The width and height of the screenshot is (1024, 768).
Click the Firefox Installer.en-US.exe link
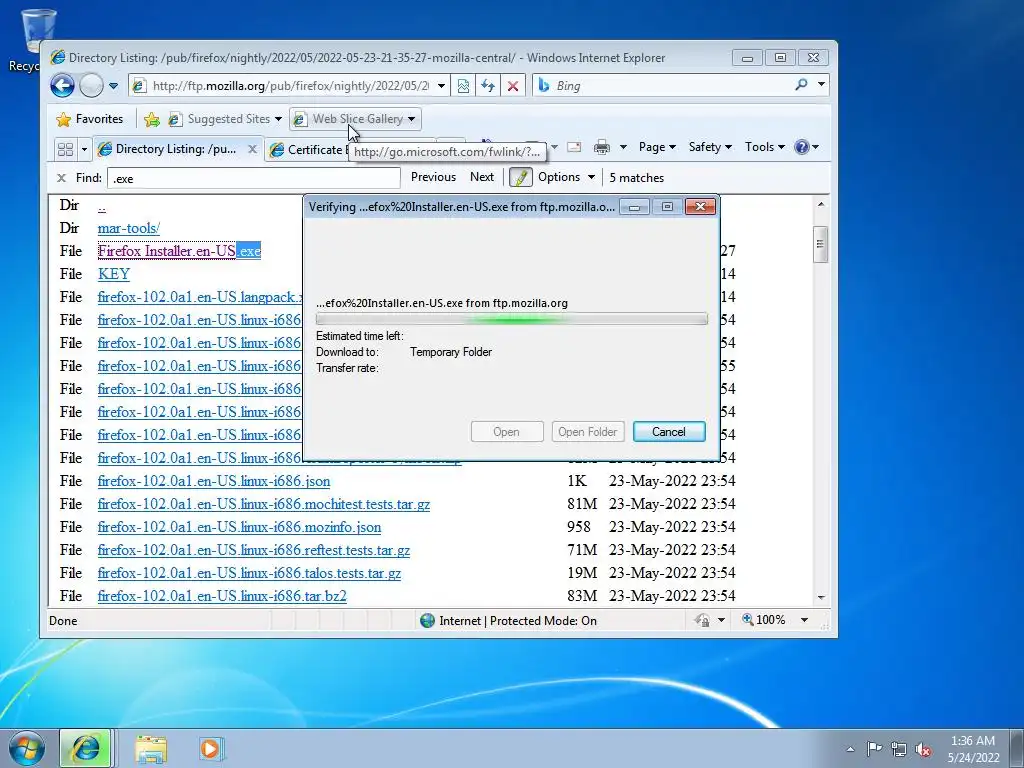pyautogui.click(x=179, y=251)
